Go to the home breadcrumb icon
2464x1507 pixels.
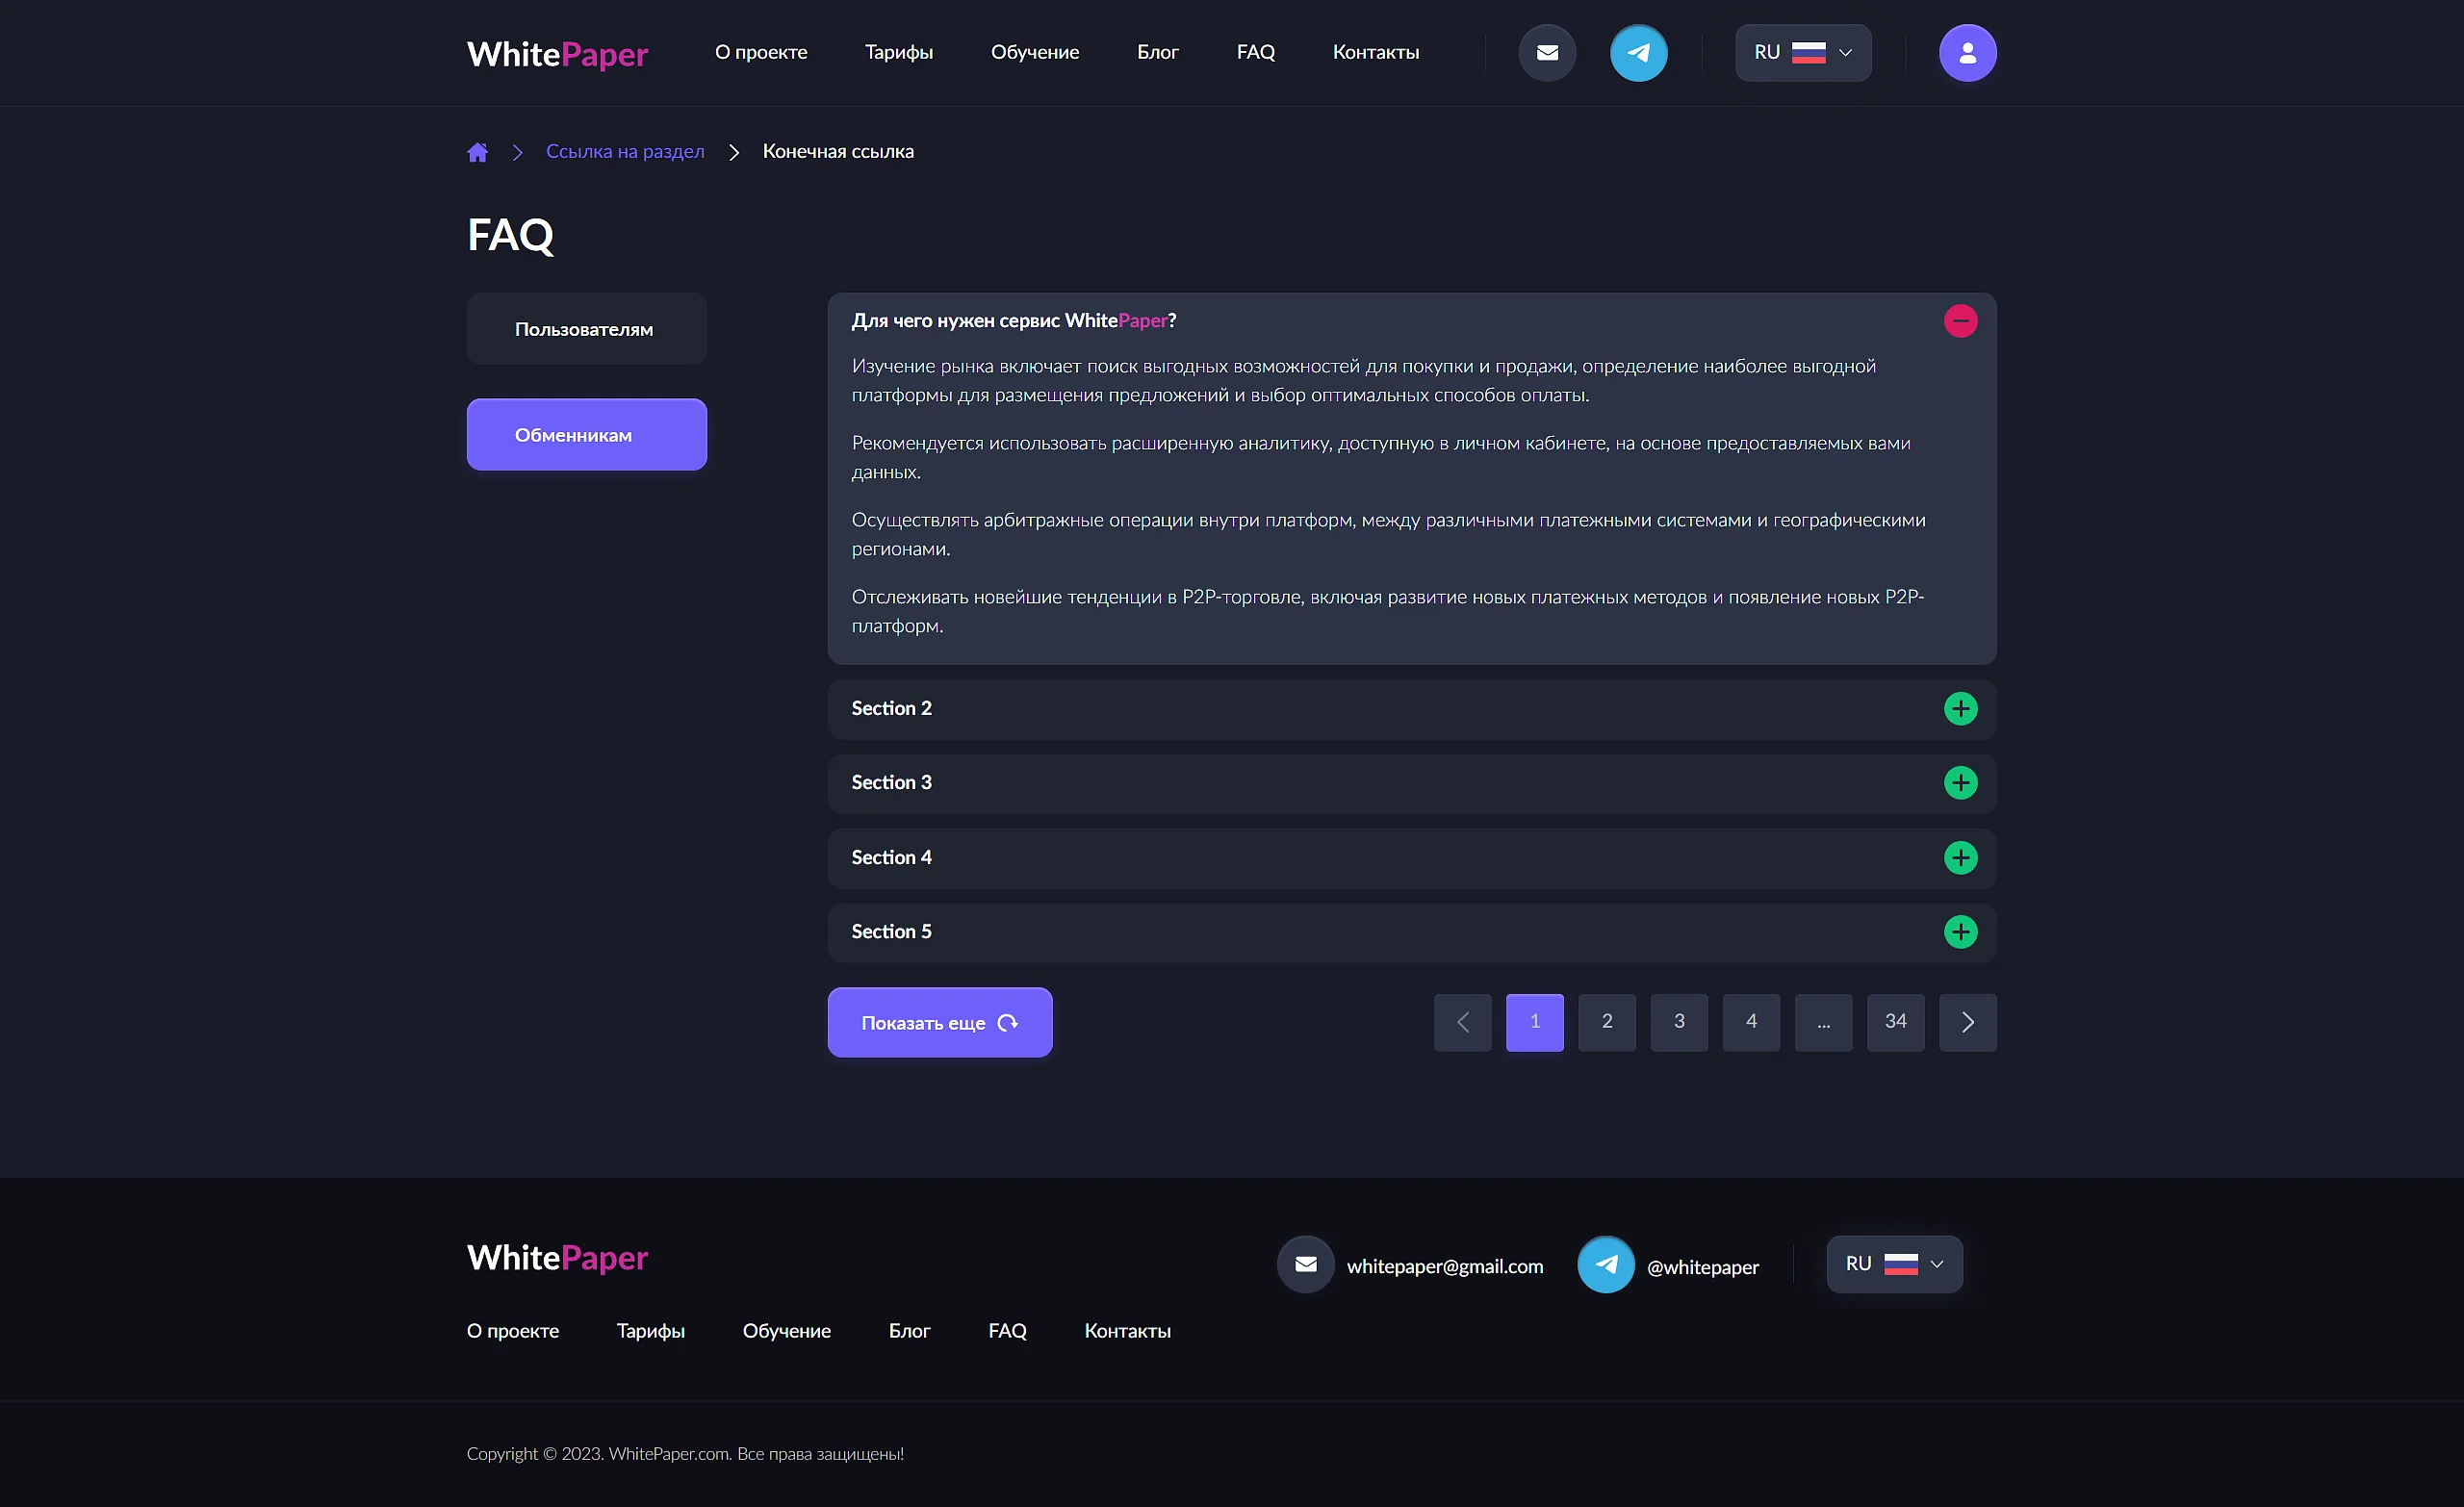pos(477,152)
